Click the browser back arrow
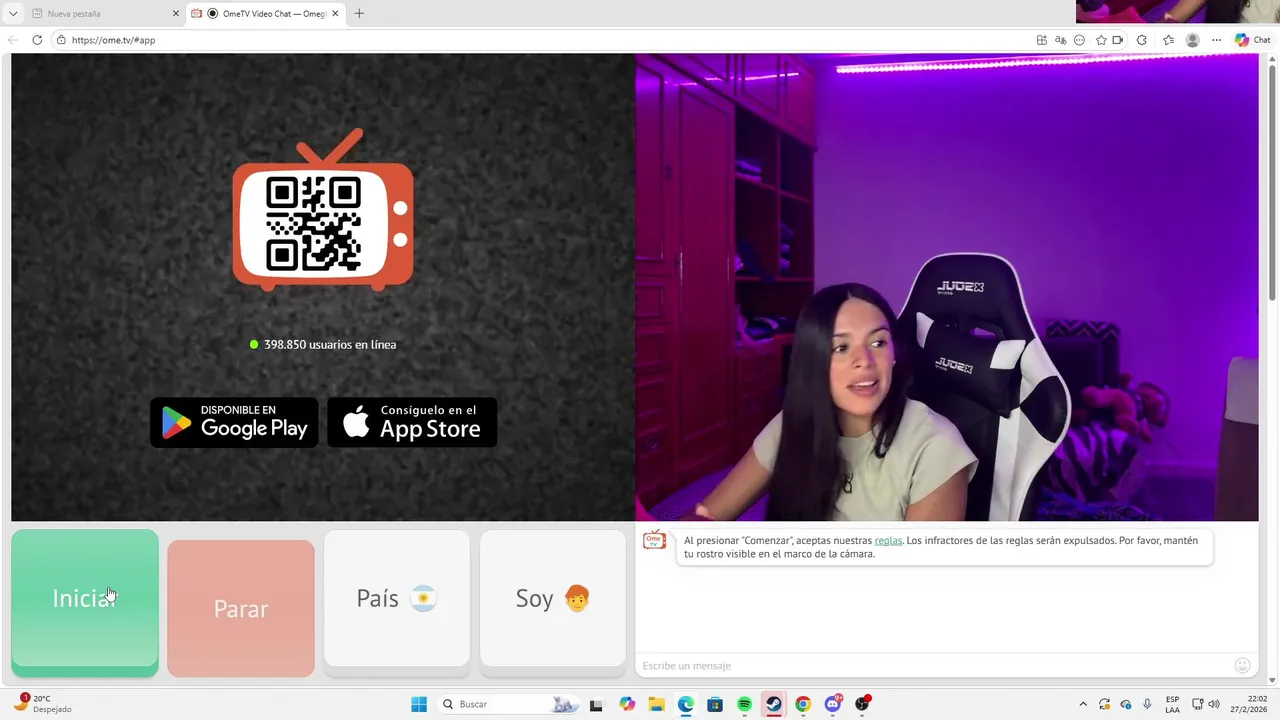The width and height of the screenshot is (1280, 720). (13, 40)
